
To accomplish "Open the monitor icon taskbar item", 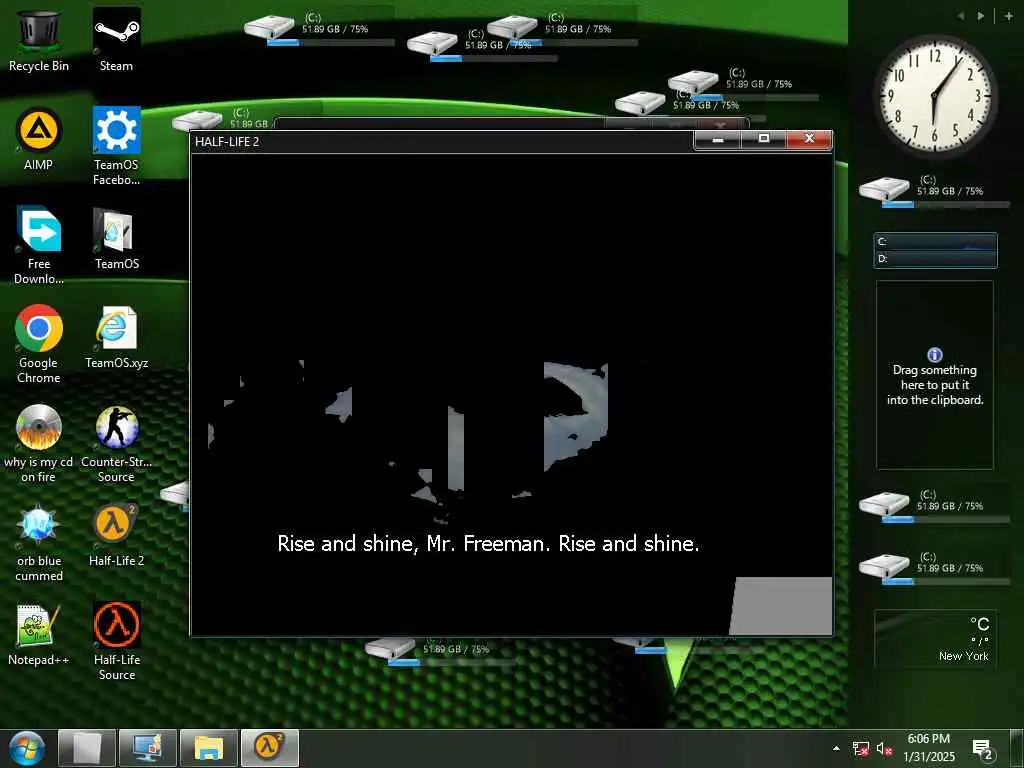I will (x=148, y=748).
